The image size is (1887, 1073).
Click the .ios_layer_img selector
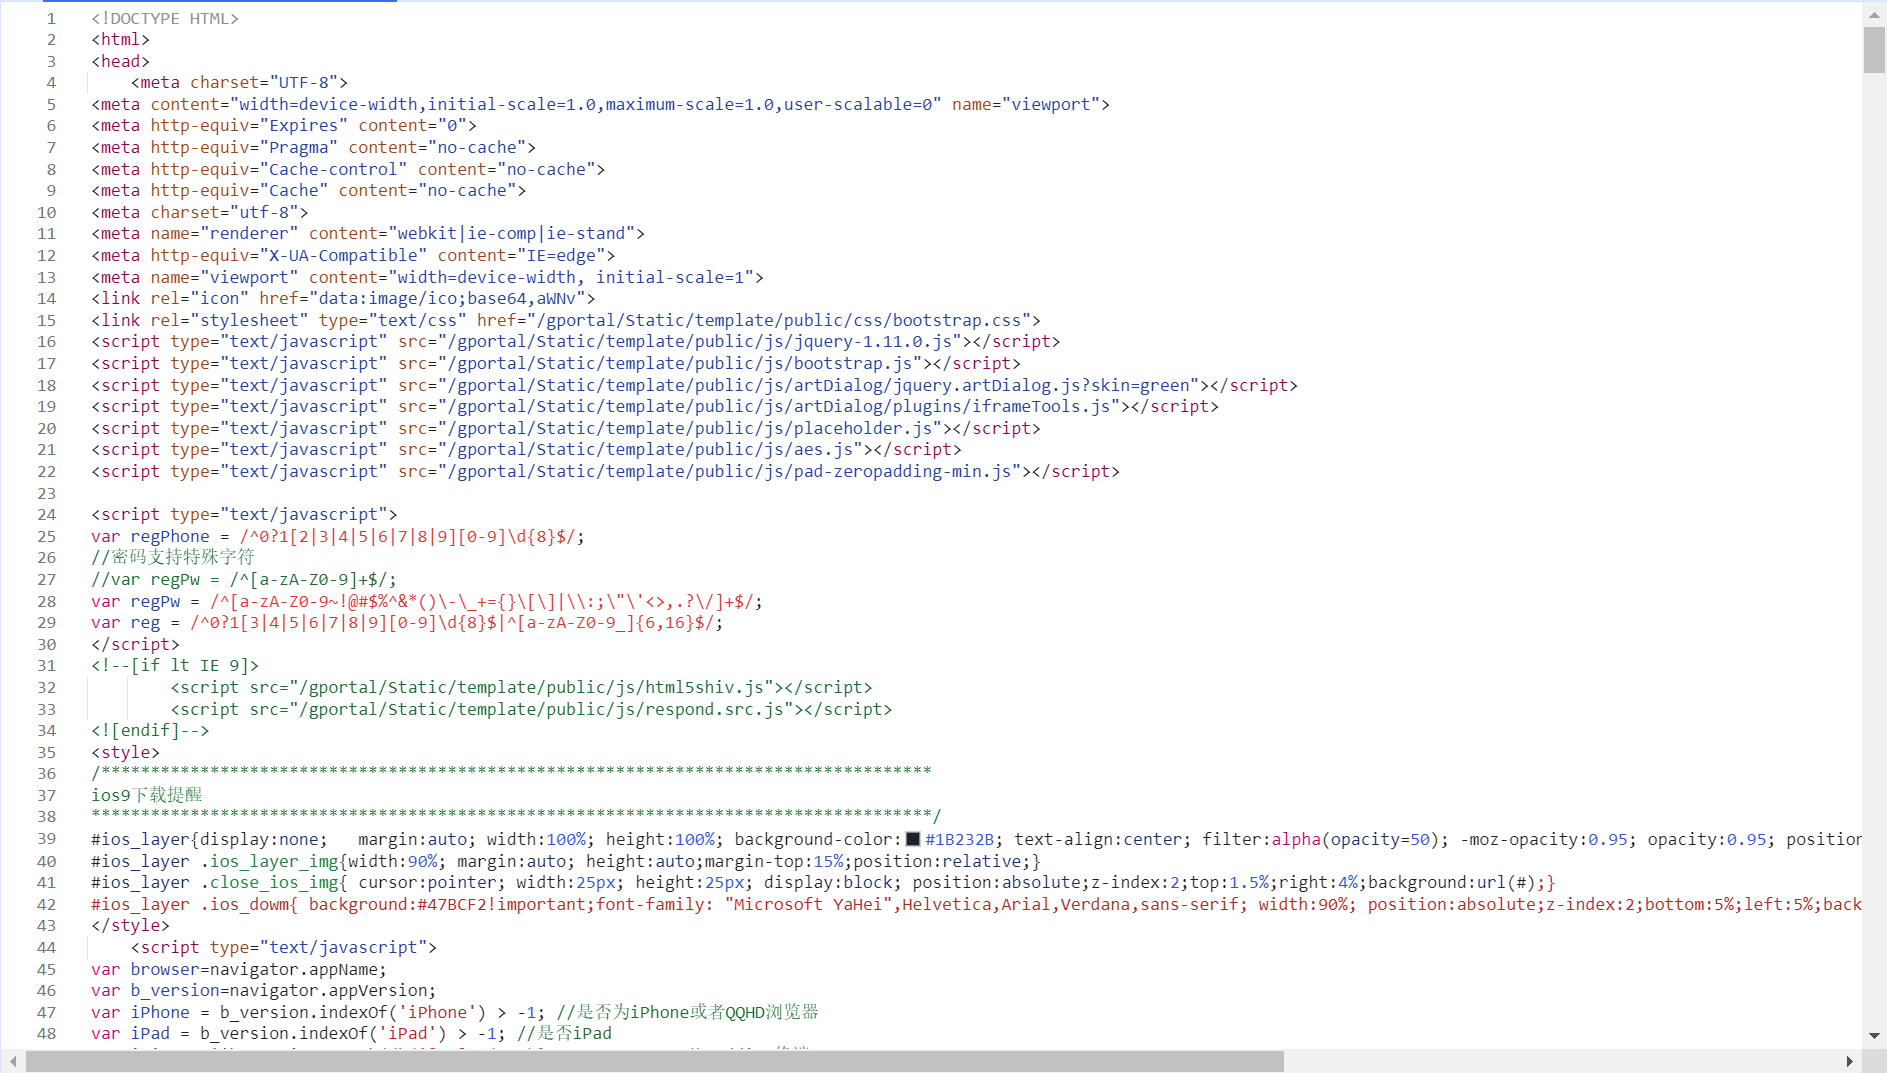[x=269, y=861]
